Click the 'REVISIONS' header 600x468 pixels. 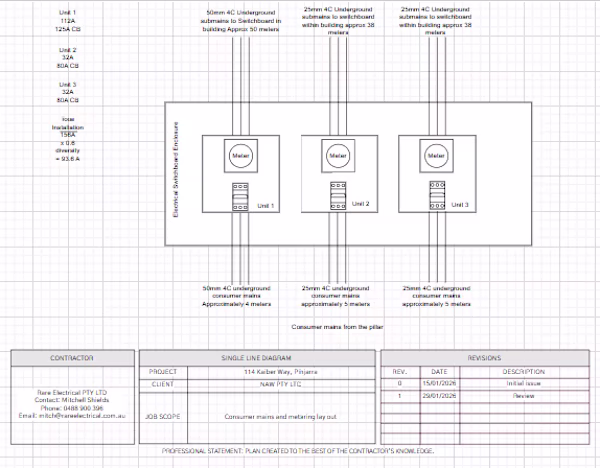coord(484,358)
